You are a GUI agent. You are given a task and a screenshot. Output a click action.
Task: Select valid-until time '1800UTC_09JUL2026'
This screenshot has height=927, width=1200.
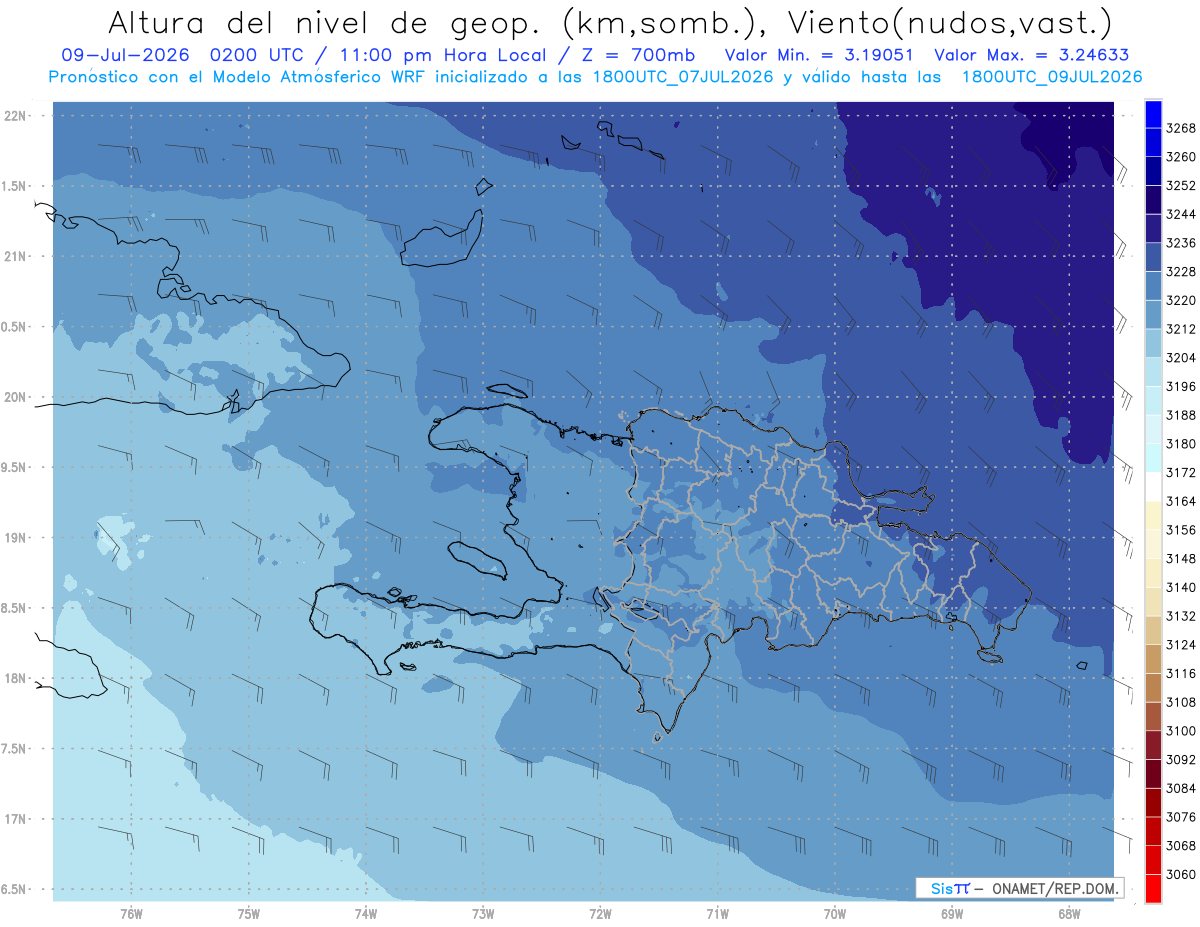pos(1052,77)
